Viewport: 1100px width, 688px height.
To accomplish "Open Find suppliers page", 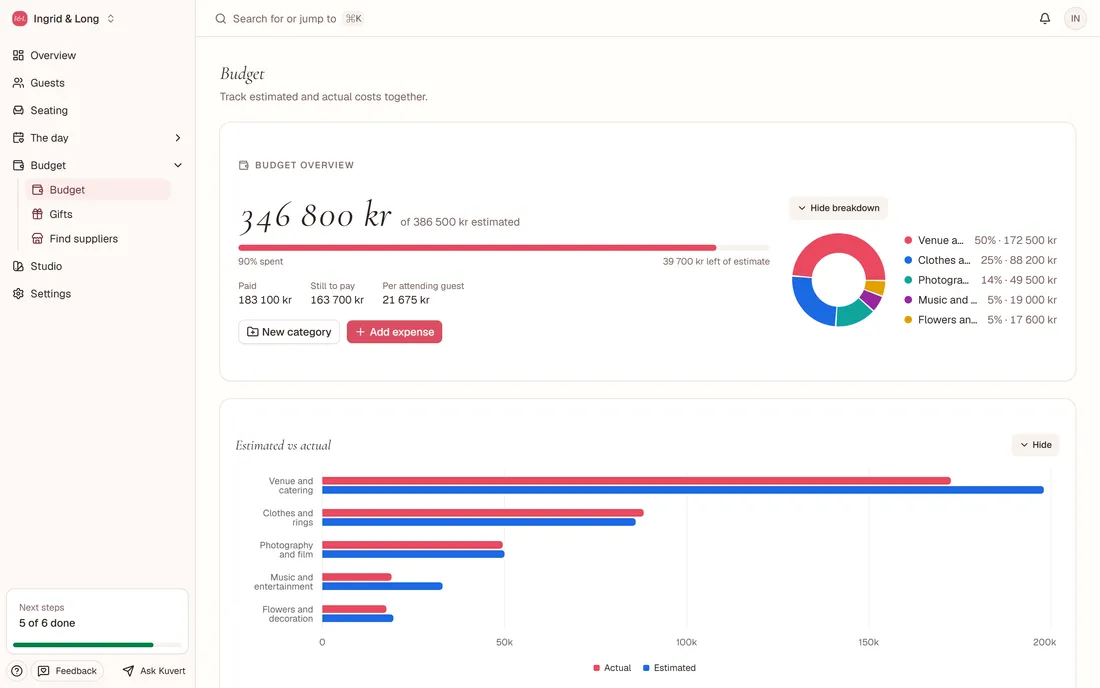I will click(x=98, y=239).
